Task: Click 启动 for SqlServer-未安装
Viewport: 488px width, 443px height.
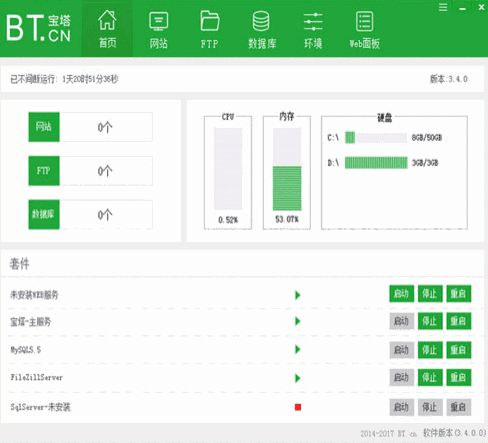Action: pyautogui.click(x=401, y=407)
